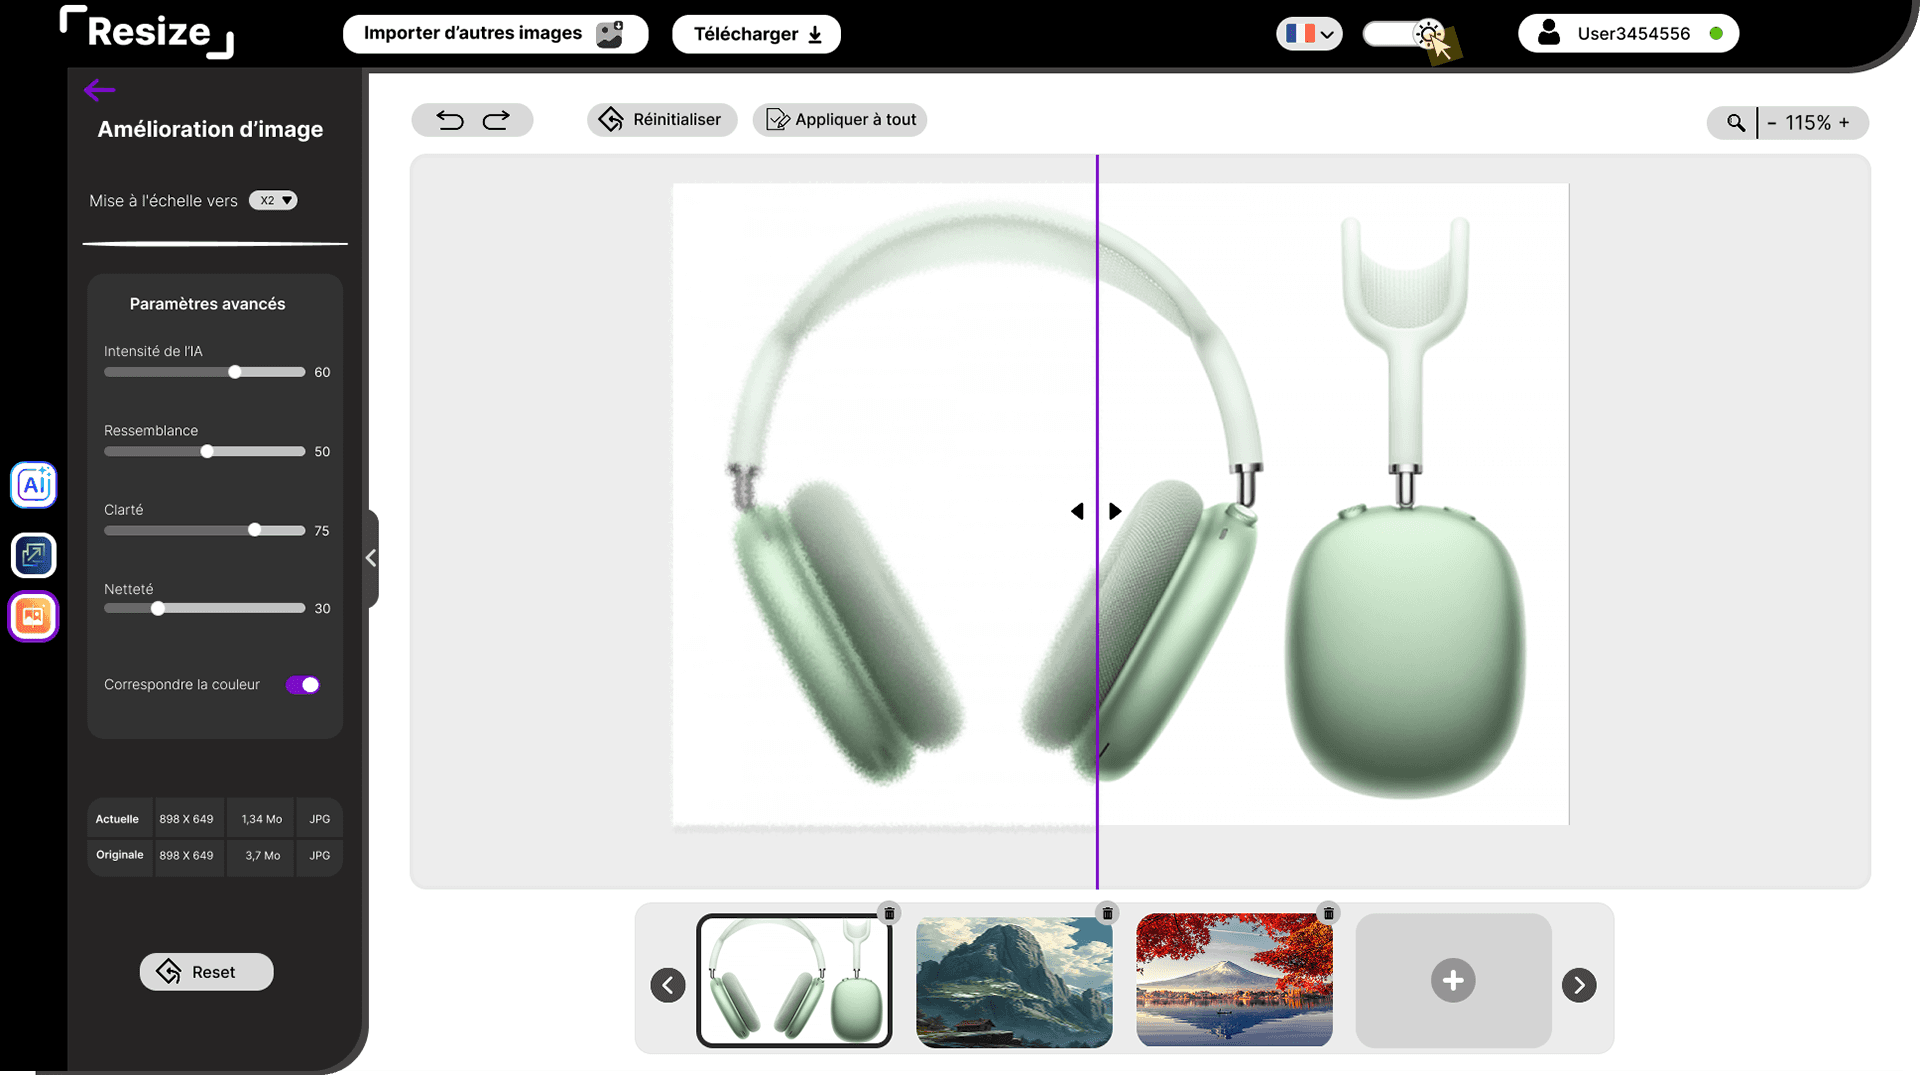Image resolution: width=1920 pixels, height=1075 pixels.
Task: Adjust the Ressemblance slider
Action: (205, 451)
